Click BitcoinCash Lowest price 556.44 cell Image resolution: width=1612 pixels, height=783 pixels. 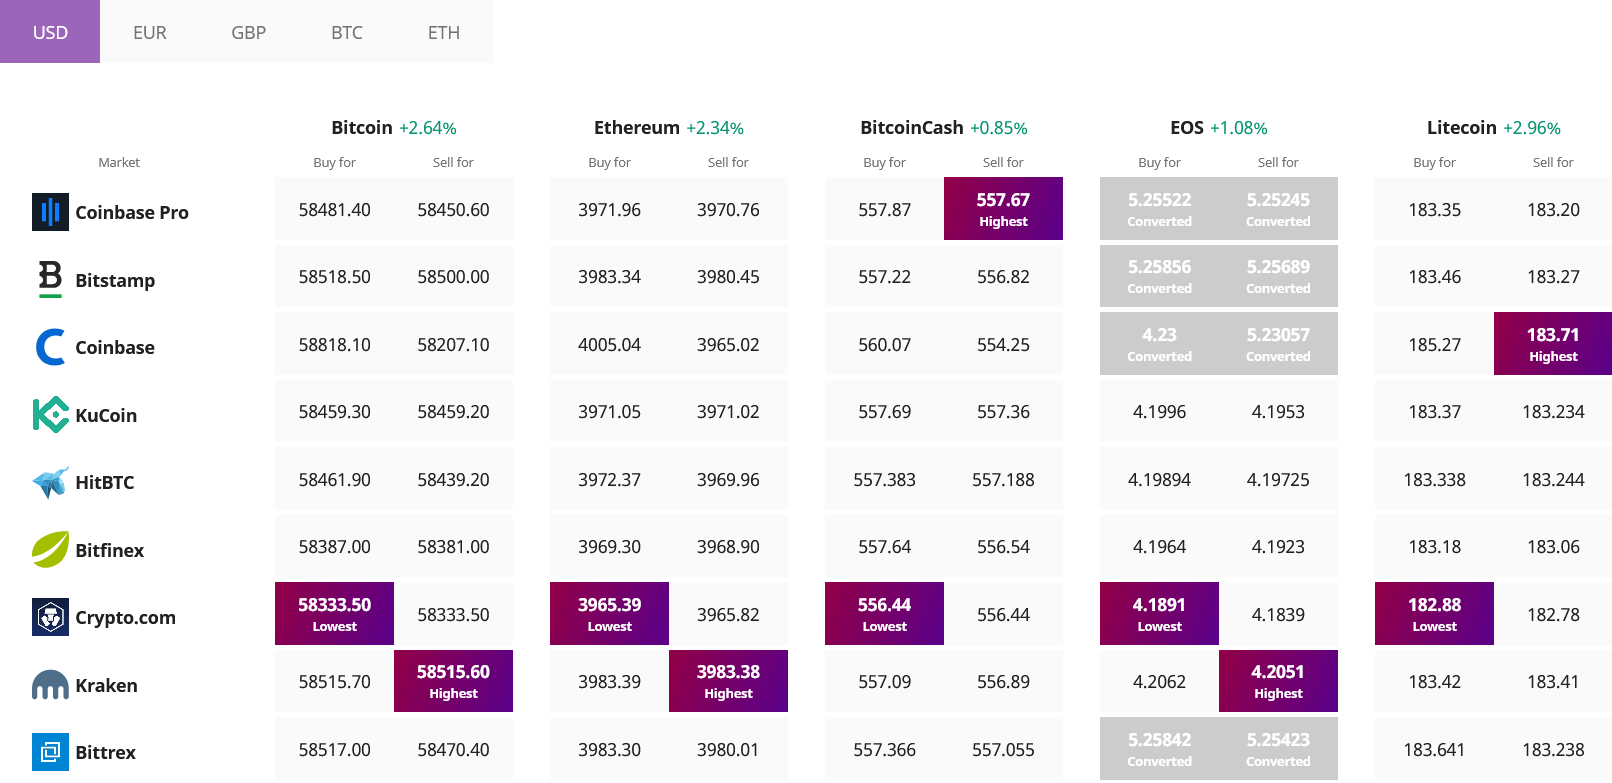pos(884,613)
